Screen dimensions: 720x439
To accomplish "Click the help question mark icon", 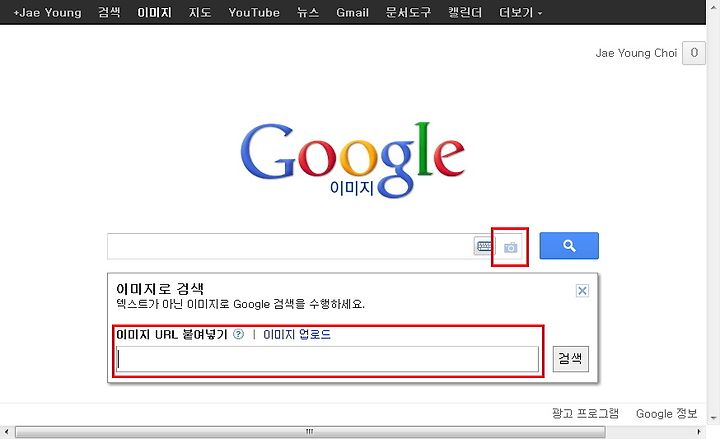I will [x=238, y=334].
